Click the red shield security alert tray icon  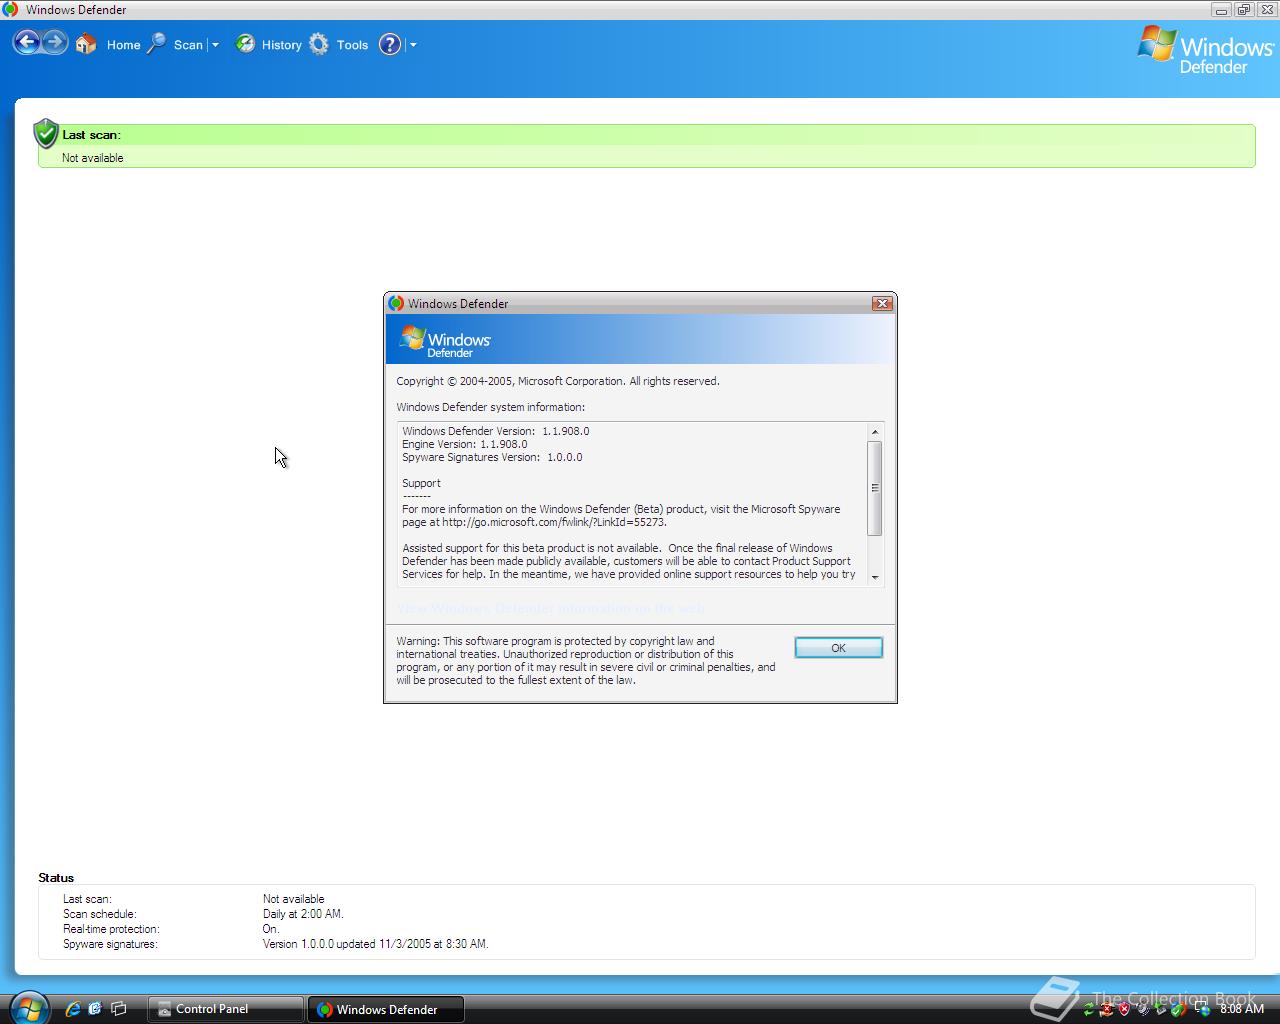click(1125, 1009)
